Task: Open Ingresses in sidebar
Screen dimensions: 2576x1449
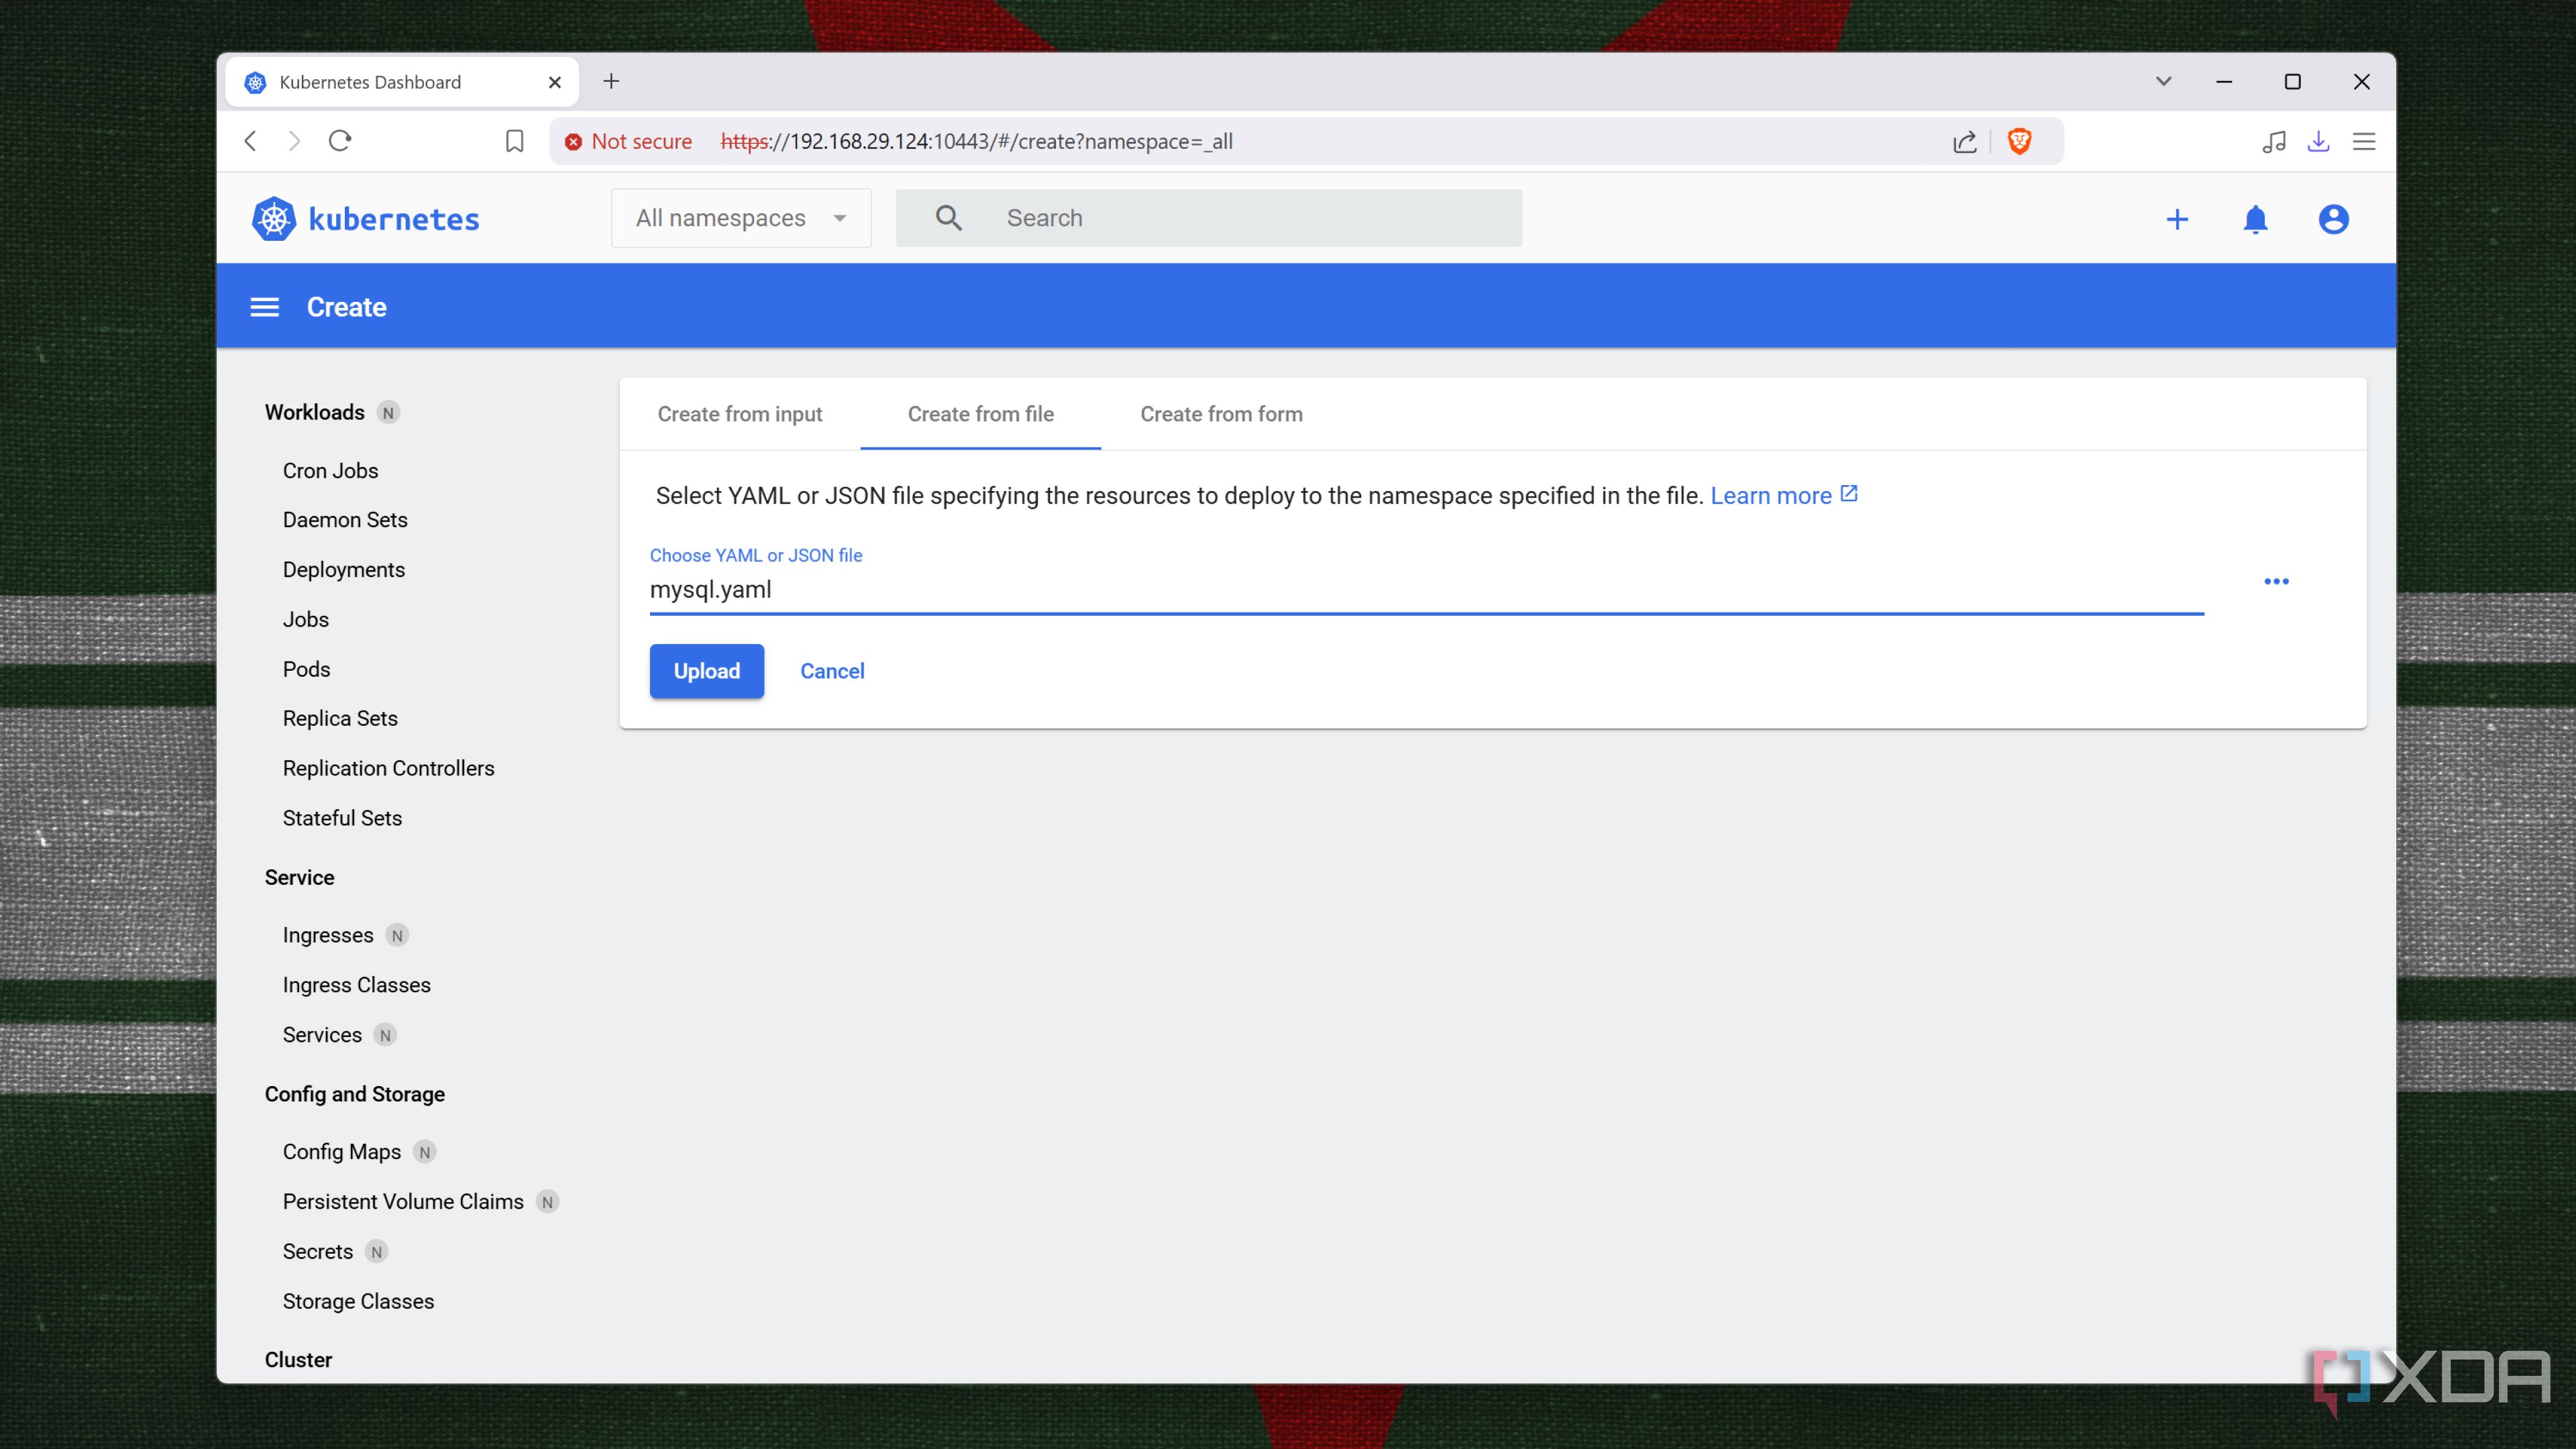Action: click(x=328, y=935)
